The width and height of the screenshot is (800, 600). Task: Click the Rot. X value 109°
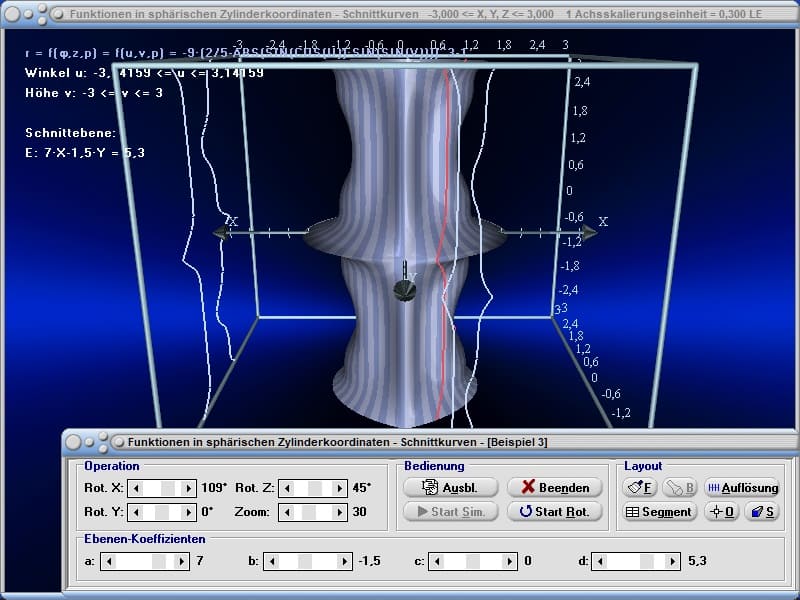214,487
